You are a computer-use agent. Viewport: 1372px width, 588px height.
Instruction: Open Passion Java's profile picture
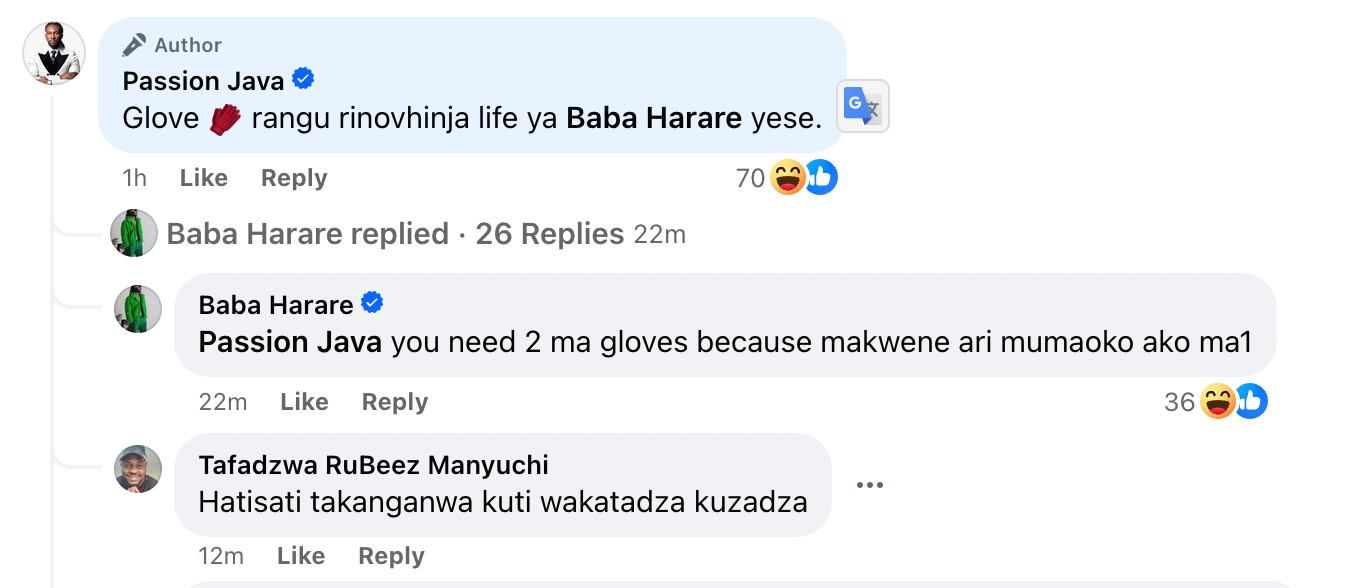[x=54, y=53]
